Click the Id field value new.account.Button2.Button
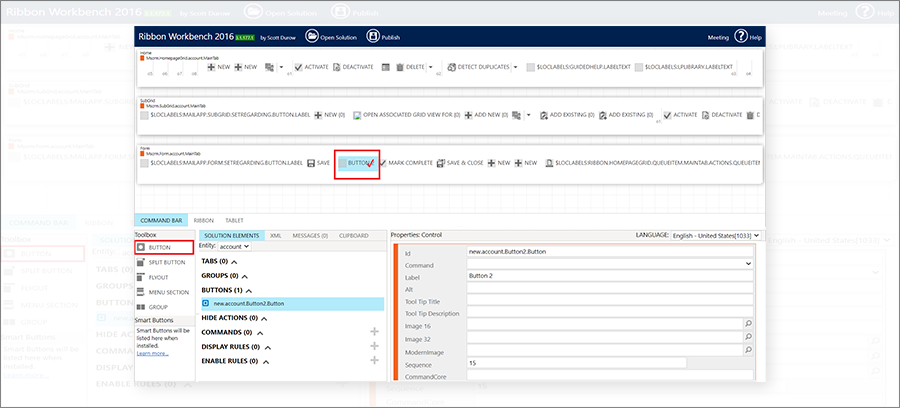 pos(610,251)
